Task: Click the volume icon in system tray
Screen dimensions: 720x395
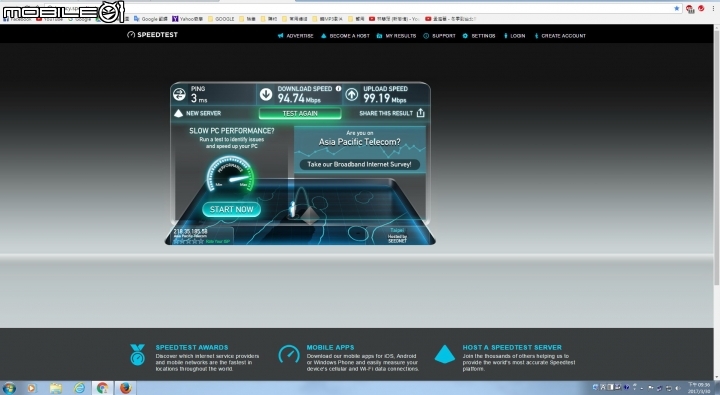Action: (x=678, y=388)
